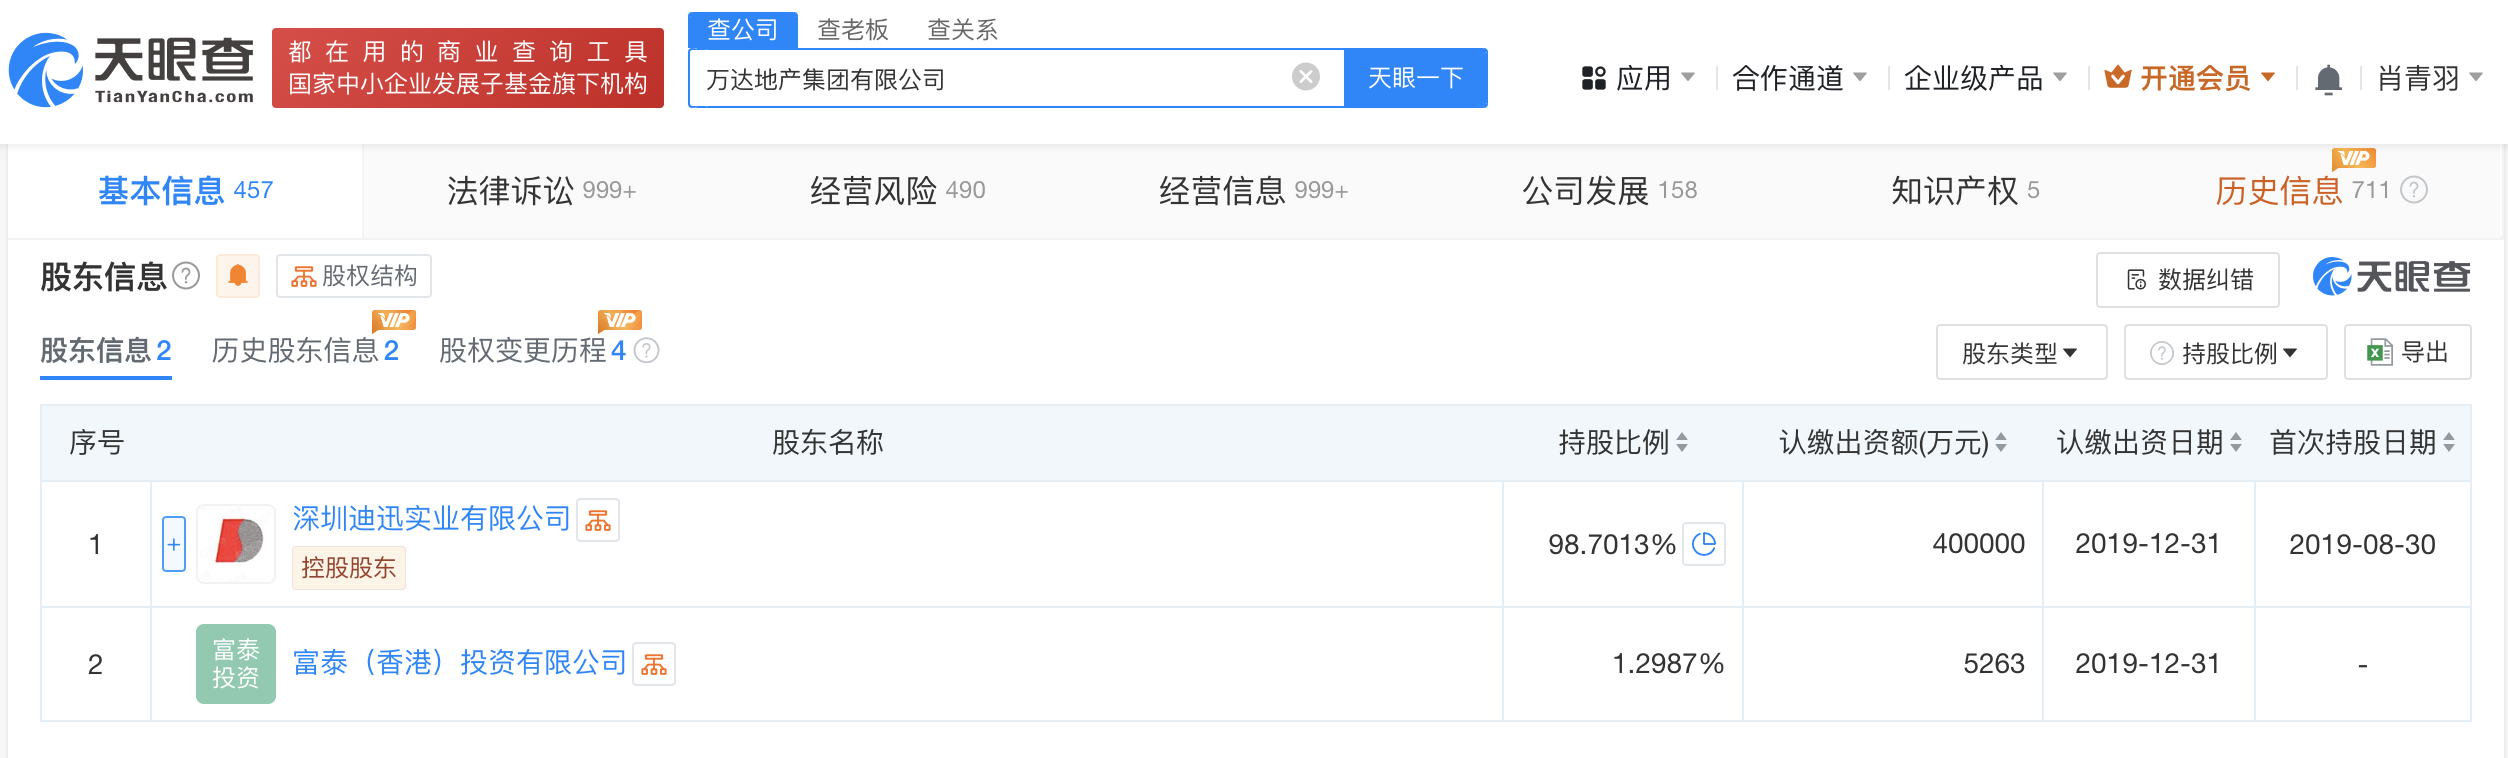This screenshot has height=758, width=2508.
Task: Click the TianYanCha logo
Action: coord(132,69)
